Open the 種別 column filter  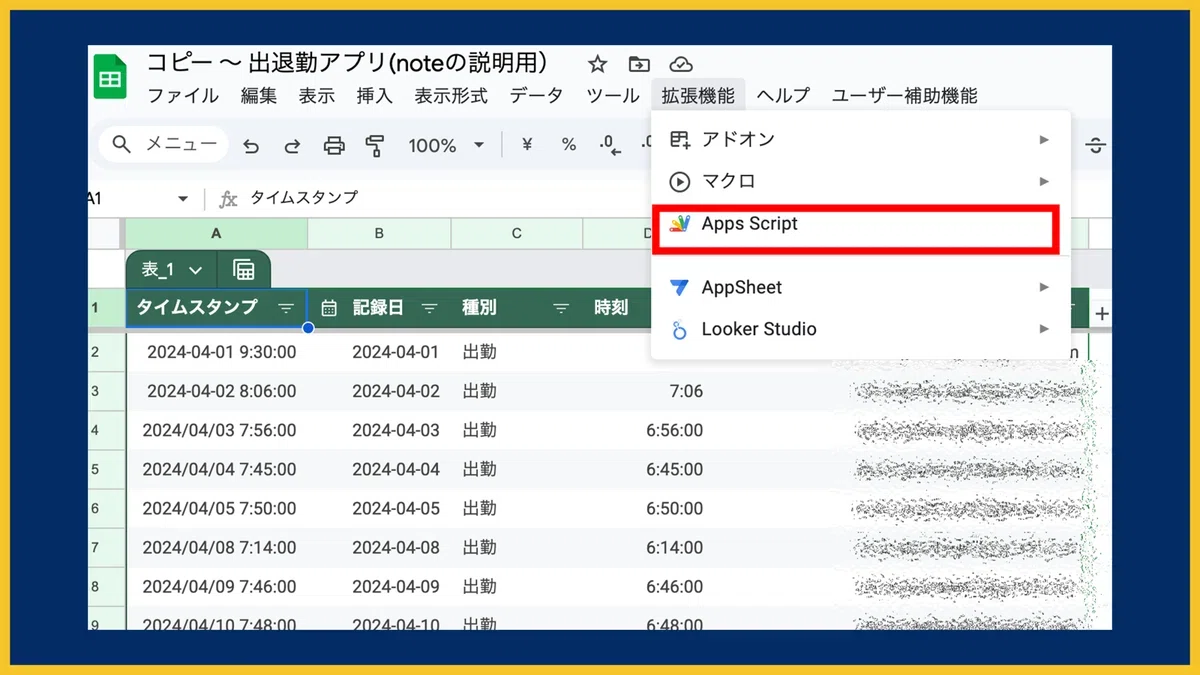[561, 308]
